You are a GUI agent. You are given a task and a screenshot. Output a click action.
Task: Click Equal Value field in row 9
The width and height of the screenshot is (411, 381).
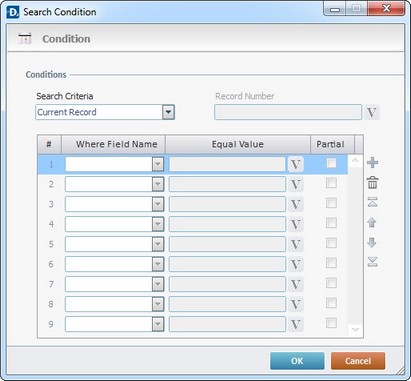pos(227,324)
